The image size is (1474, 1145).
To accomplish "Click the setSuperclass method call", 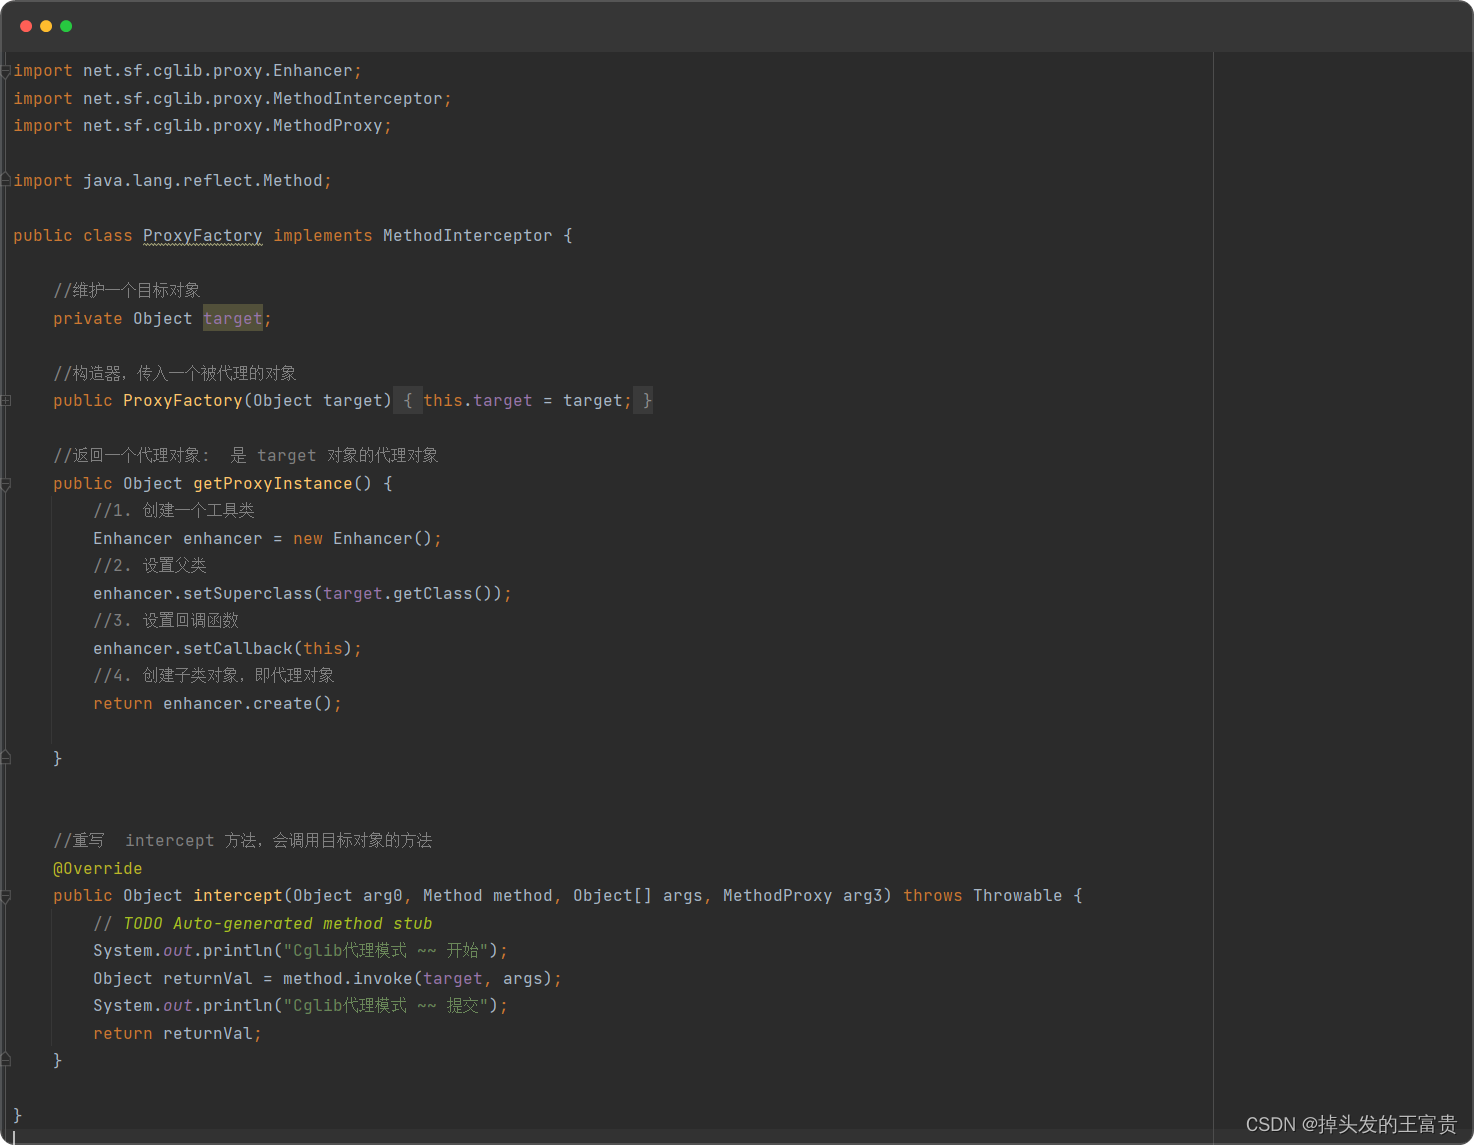I will point(248,593).
